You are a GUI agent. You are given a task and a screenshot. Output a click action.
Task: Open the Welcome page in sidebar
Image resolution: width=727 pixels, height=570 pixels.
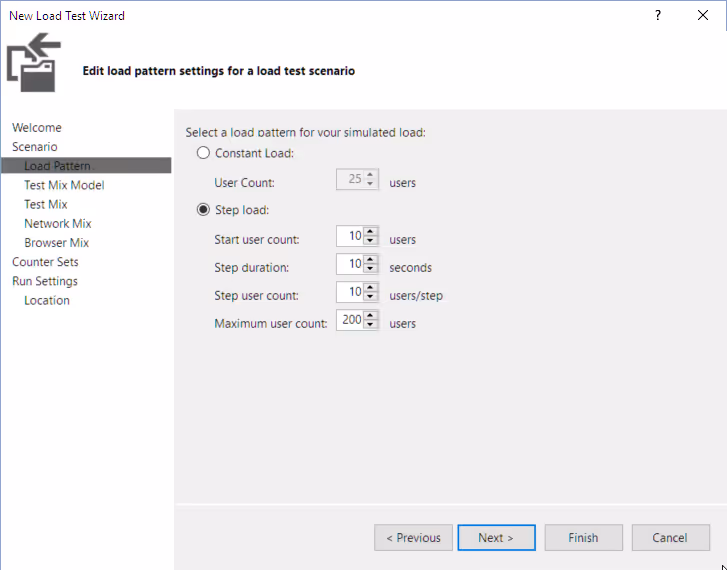[37, 128]
